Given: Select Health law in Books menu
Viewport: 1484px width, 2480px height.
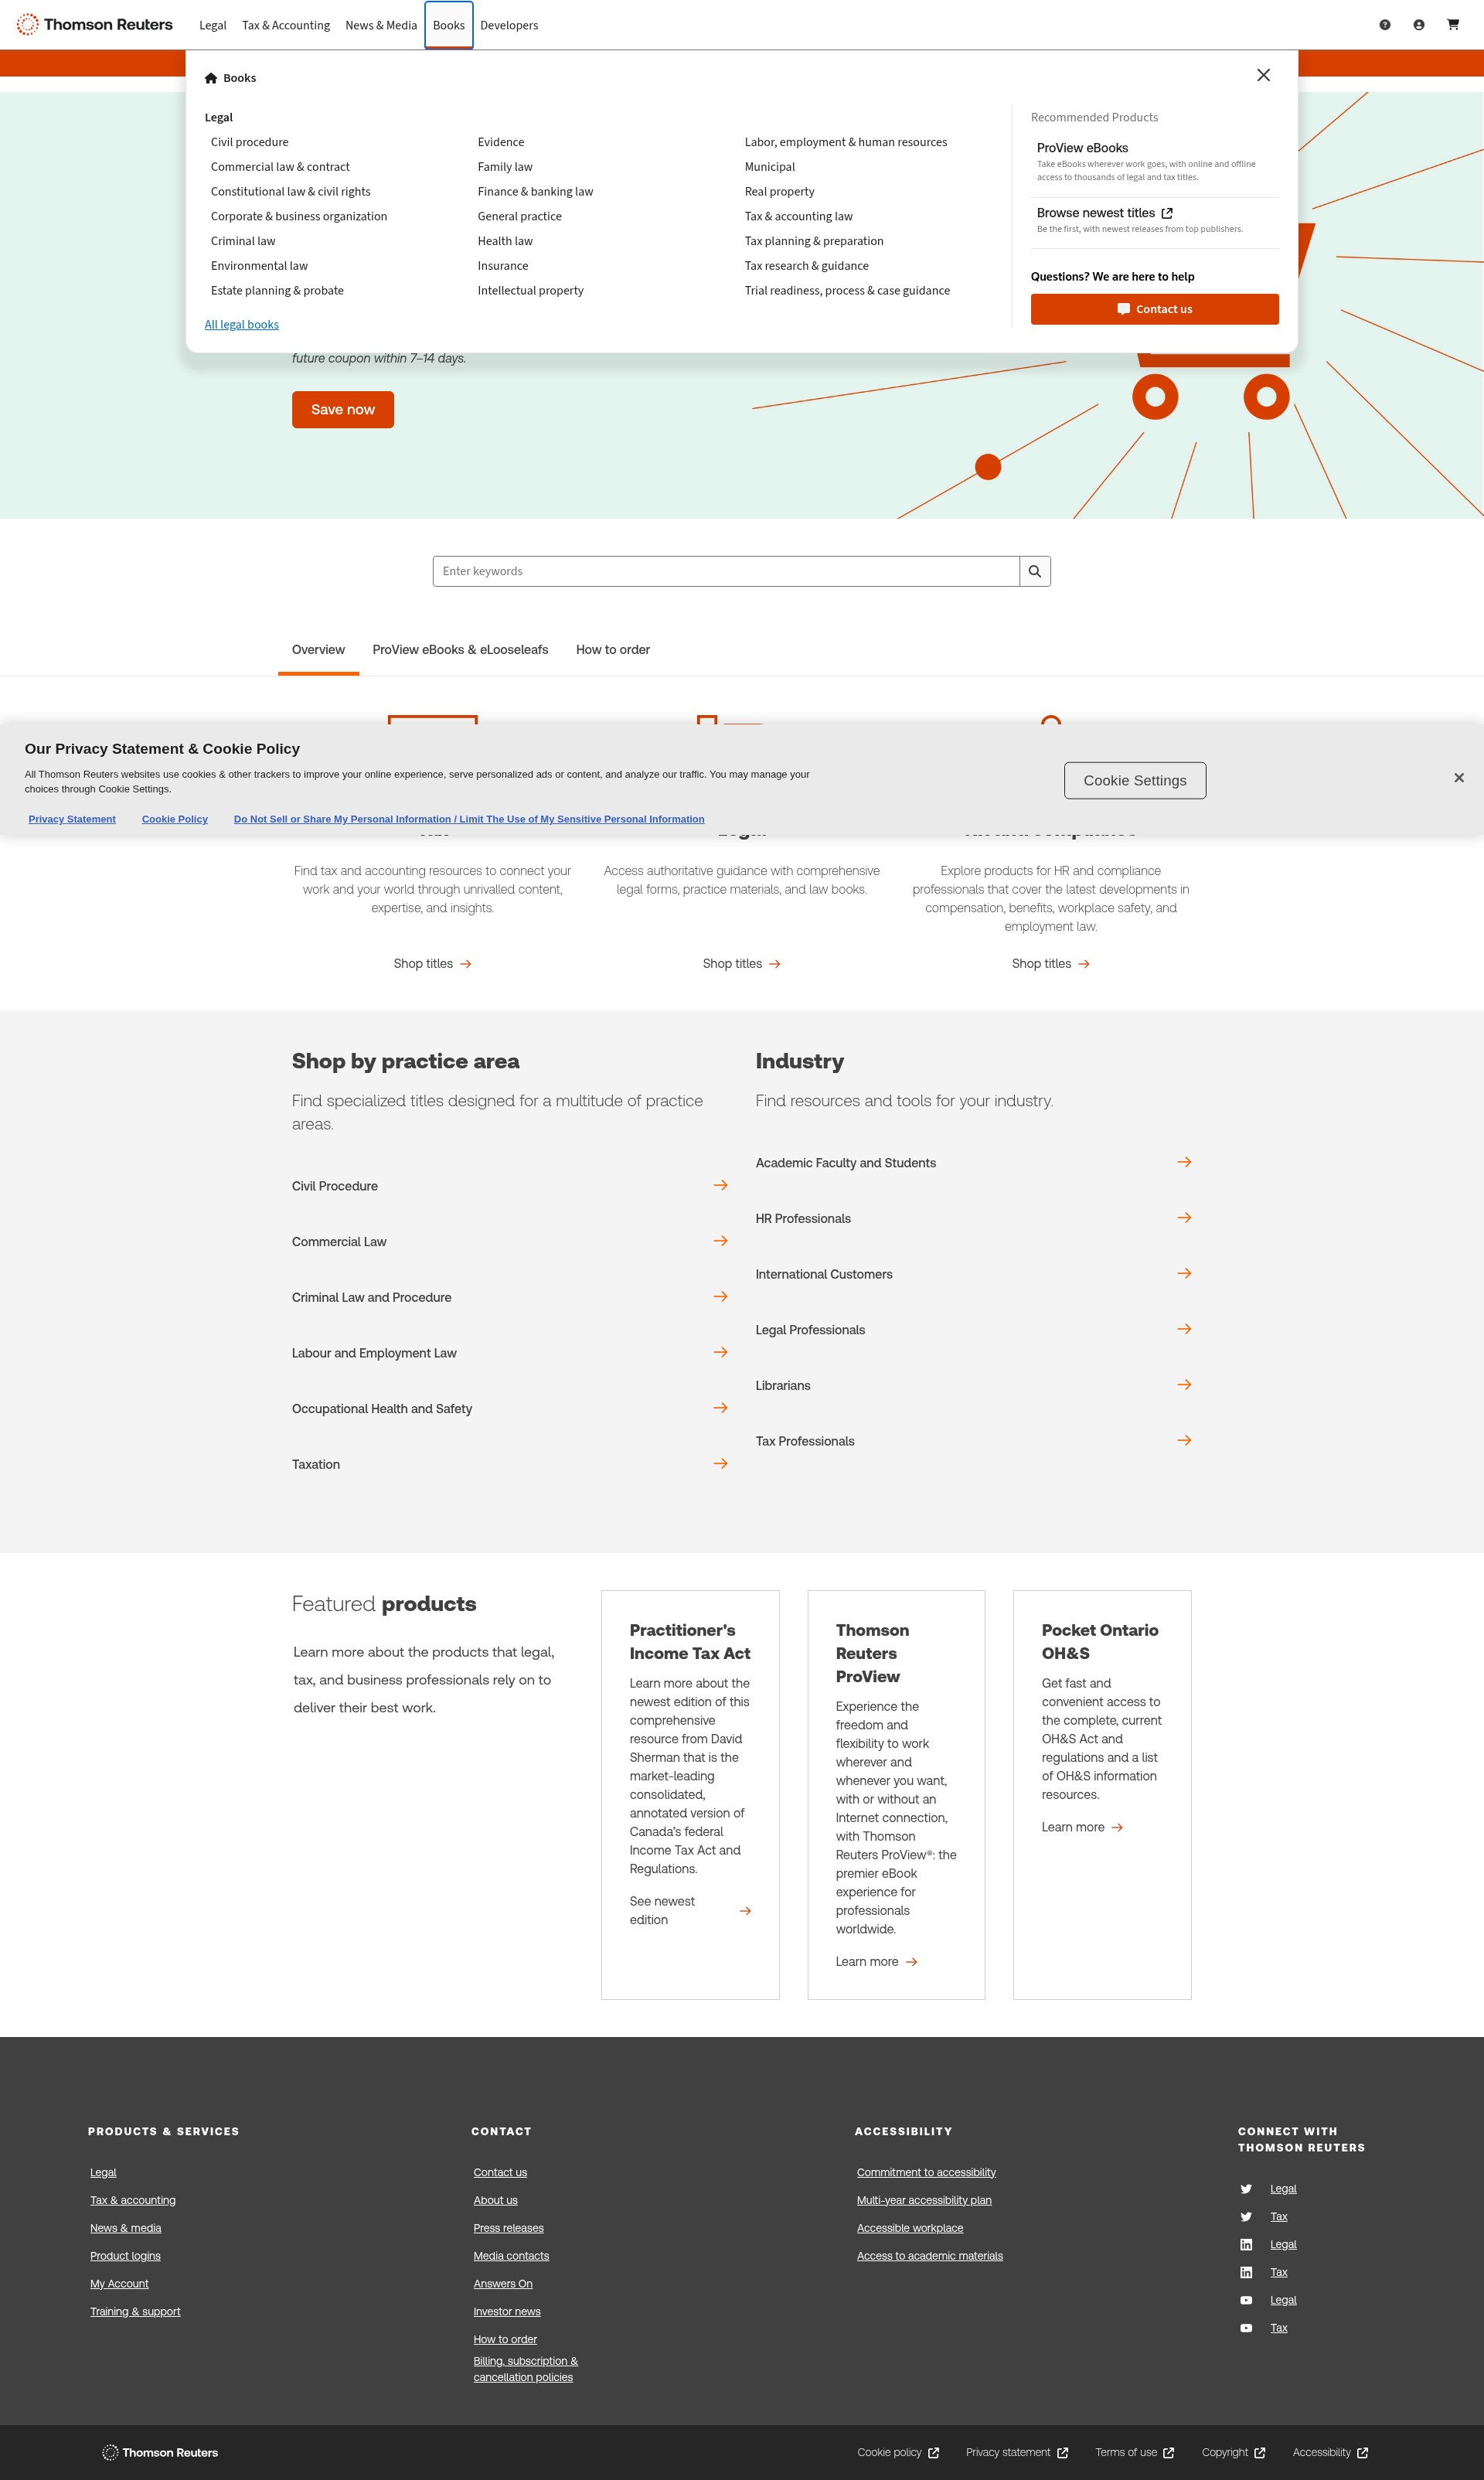Looking at the screenshot, I should pos(505,241).
